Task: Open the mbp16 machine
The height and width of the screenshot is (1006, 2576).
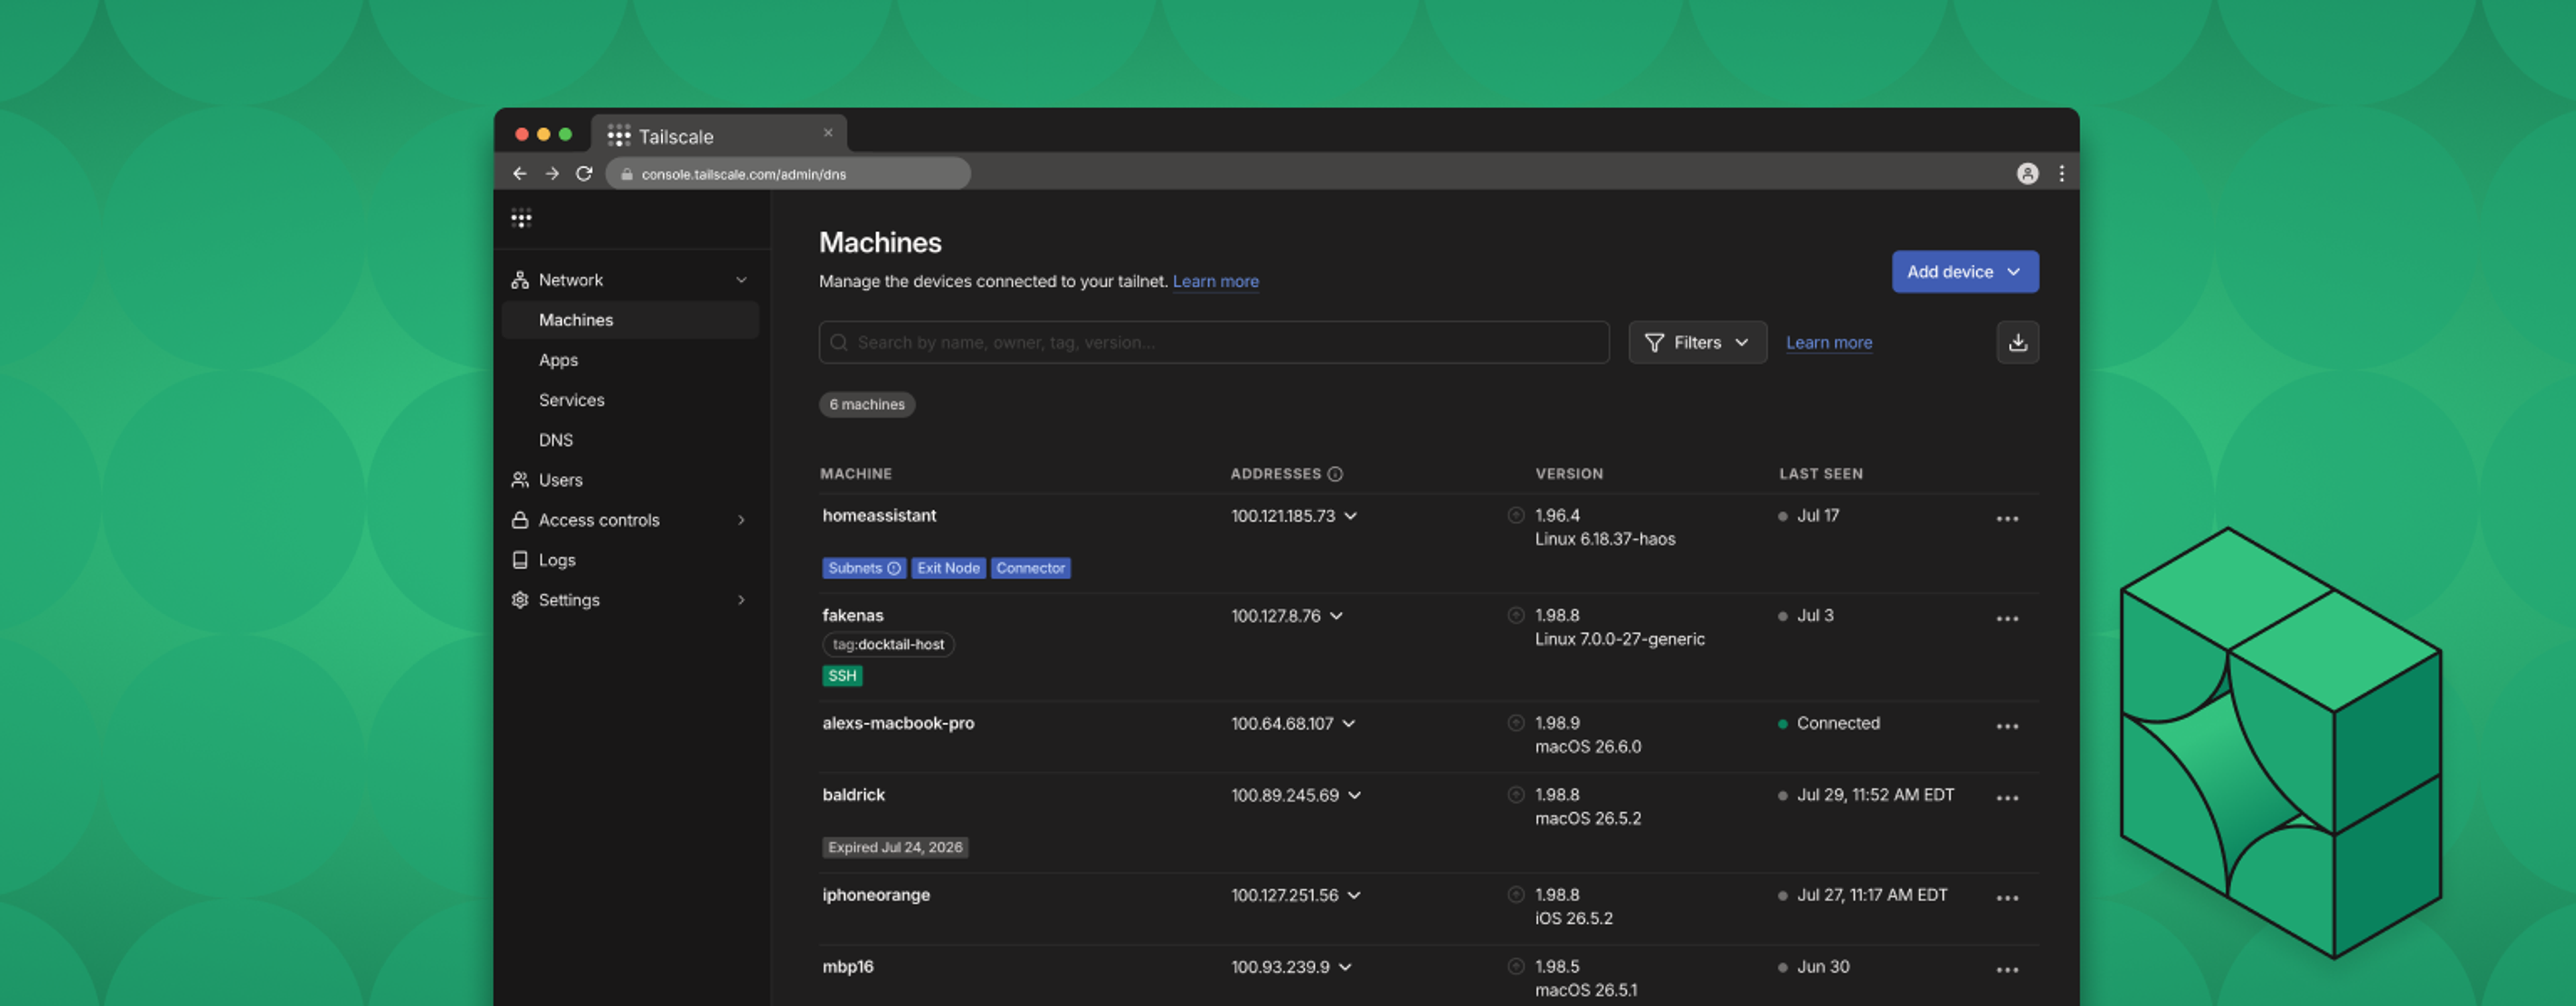Action: tap(847, 966)
